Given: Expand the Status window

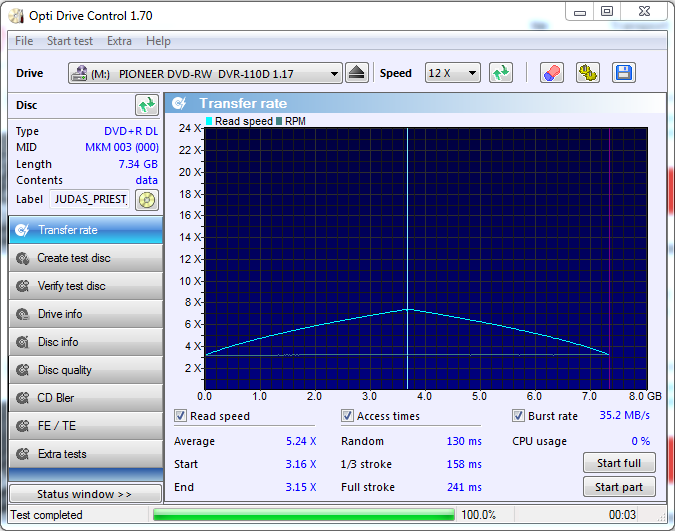Looking at the screenshot, I should (85, 494).
